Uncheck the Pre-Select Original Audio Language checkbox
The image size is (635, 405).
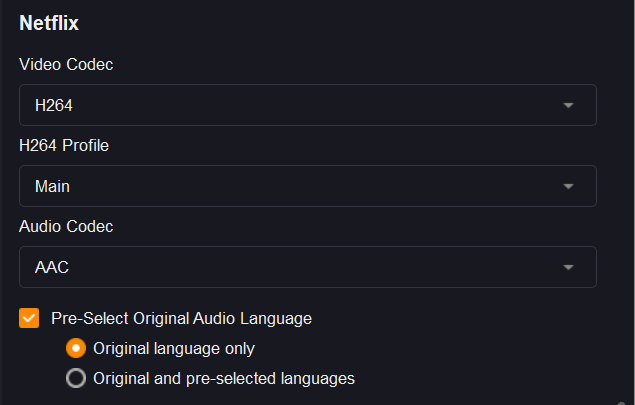coord(29,318)
